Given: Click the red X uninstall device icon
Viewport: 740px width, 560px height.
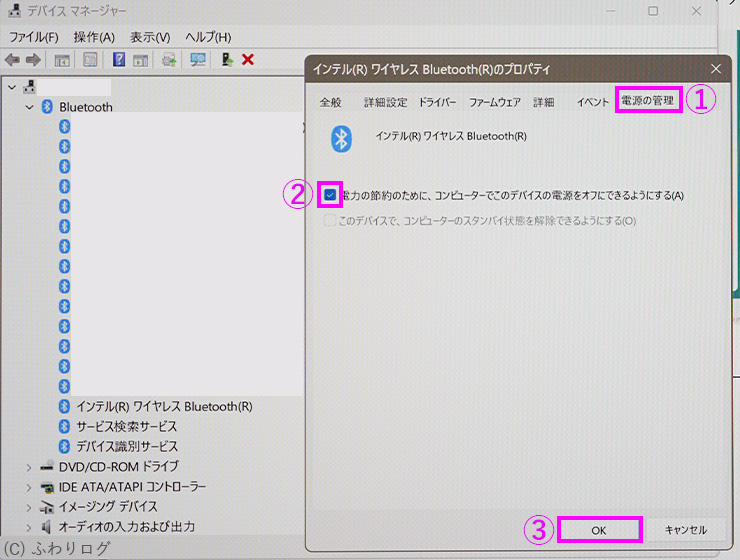Looking at the screenshot, I should 248,60.
